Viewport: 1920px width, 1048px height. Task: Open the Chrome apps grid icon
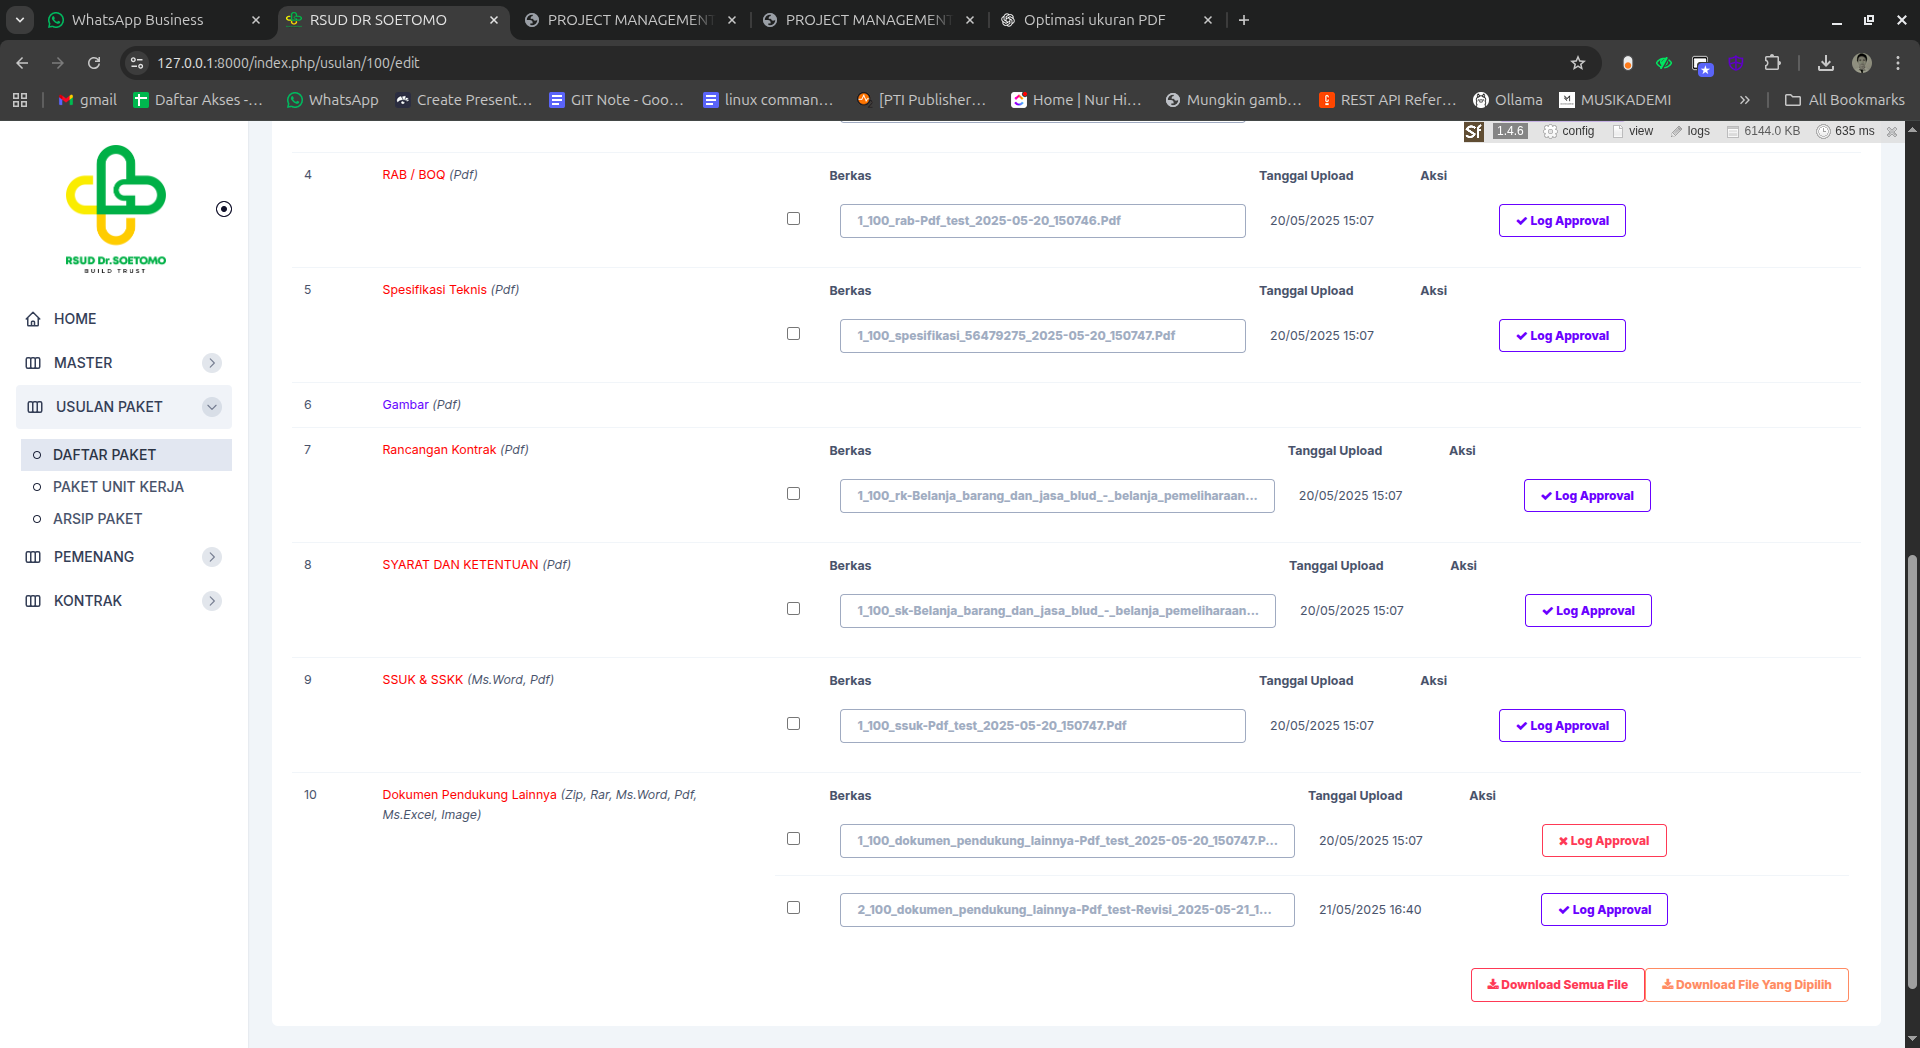tap(20, 100)
